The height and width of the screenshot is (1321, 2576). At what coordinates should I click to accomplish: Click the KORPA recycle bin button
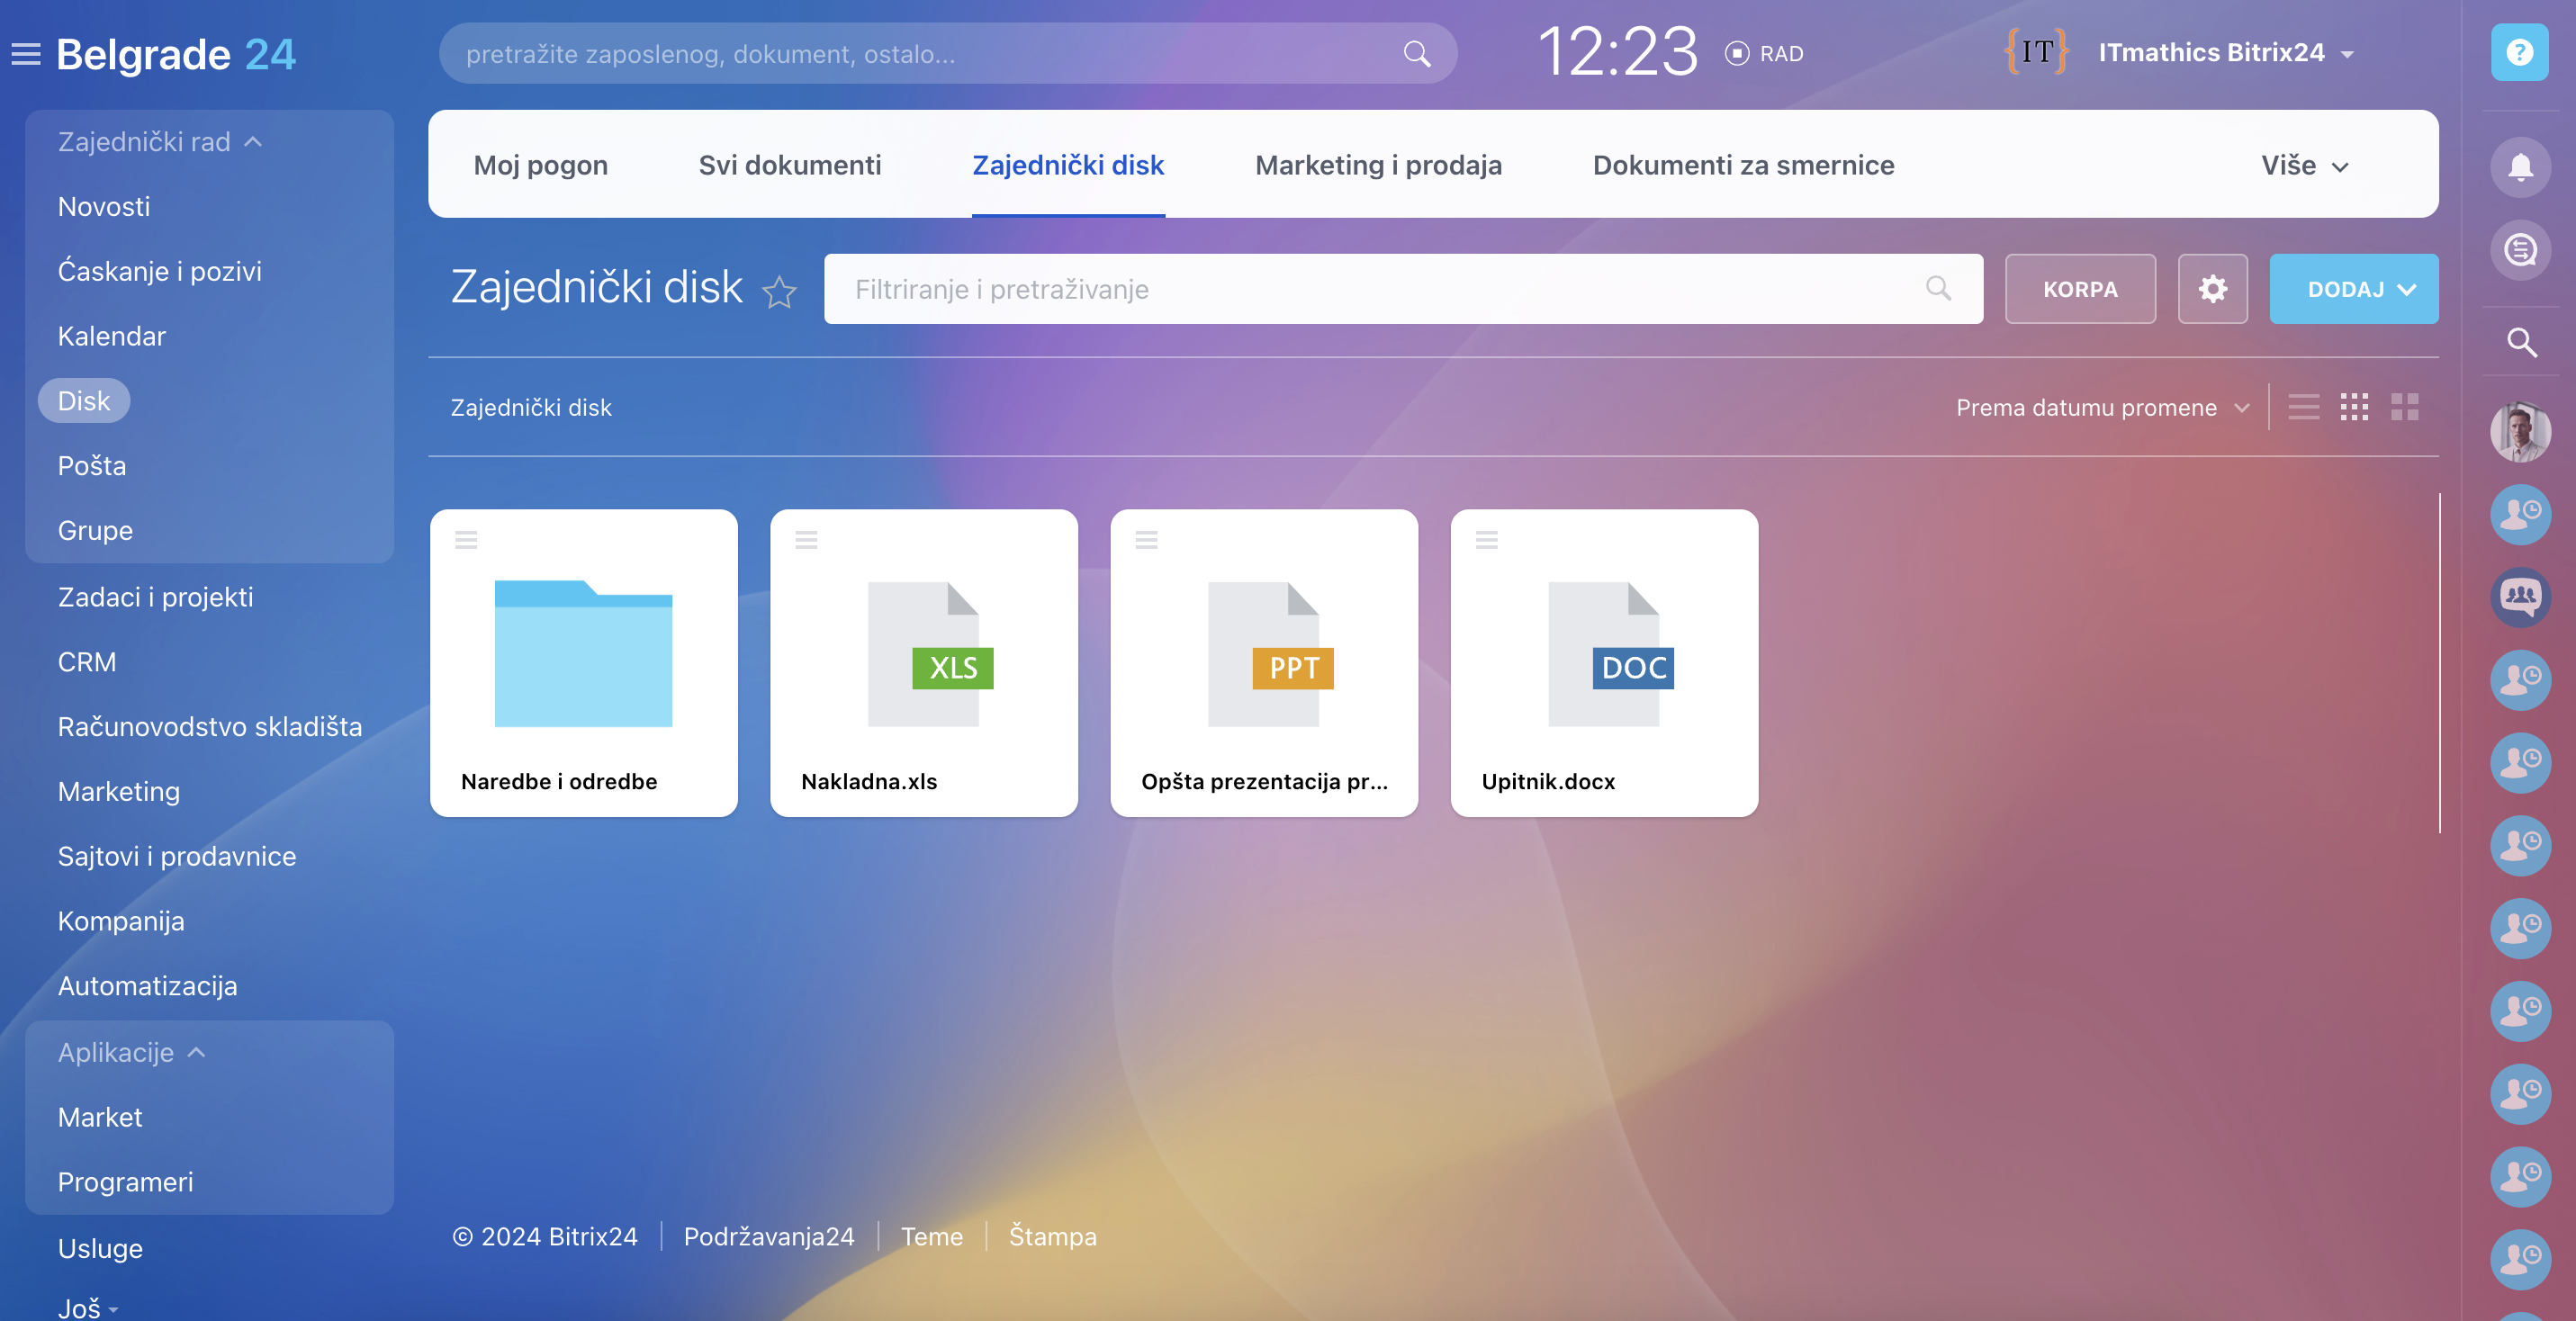(2080, 289)
